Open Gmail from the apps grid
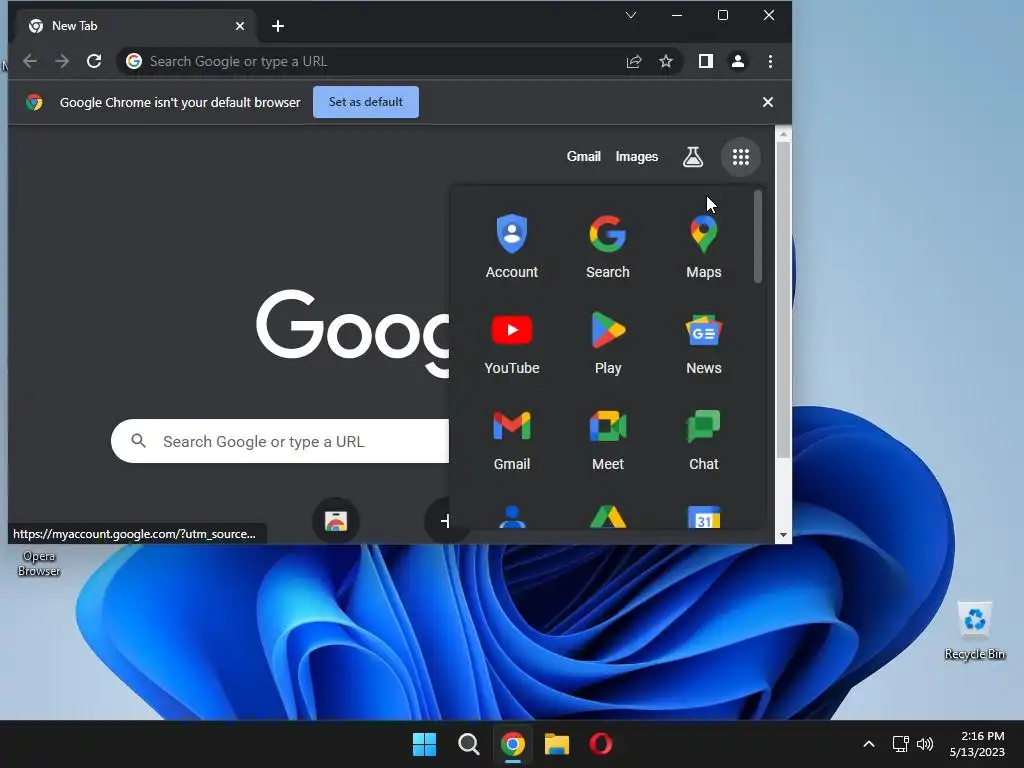Screen dimensions: 1024x768 [511, 439]
